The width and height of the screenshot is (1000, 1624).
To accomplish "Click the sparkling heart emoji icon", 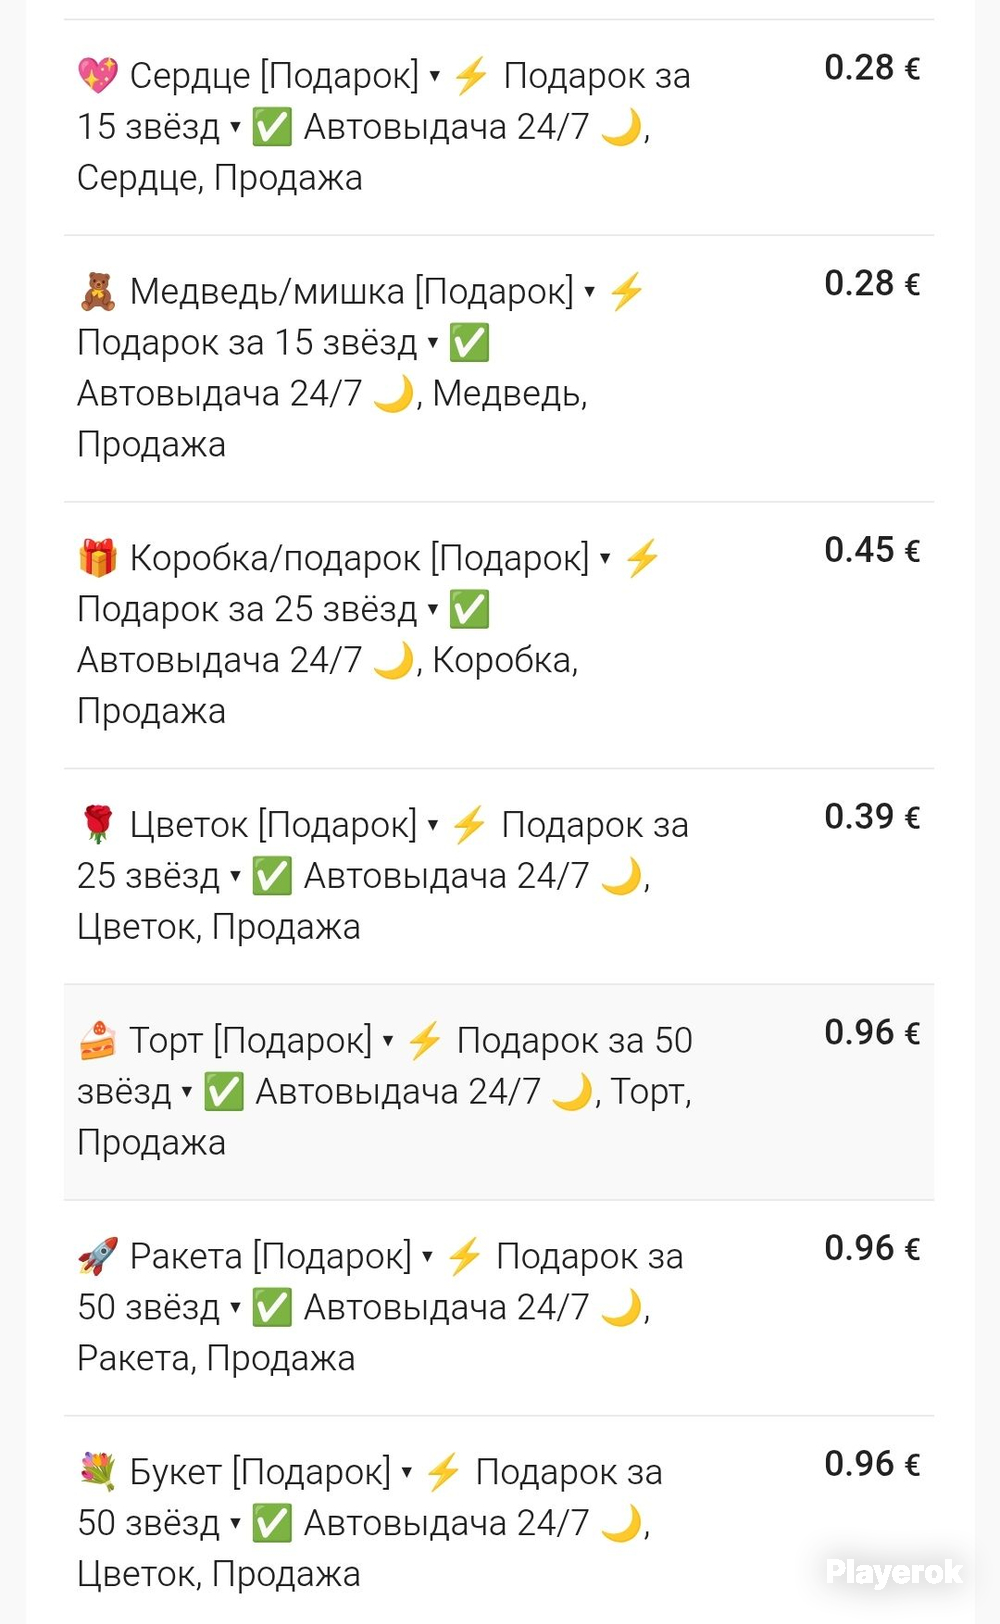I will (x=98, y=76).
